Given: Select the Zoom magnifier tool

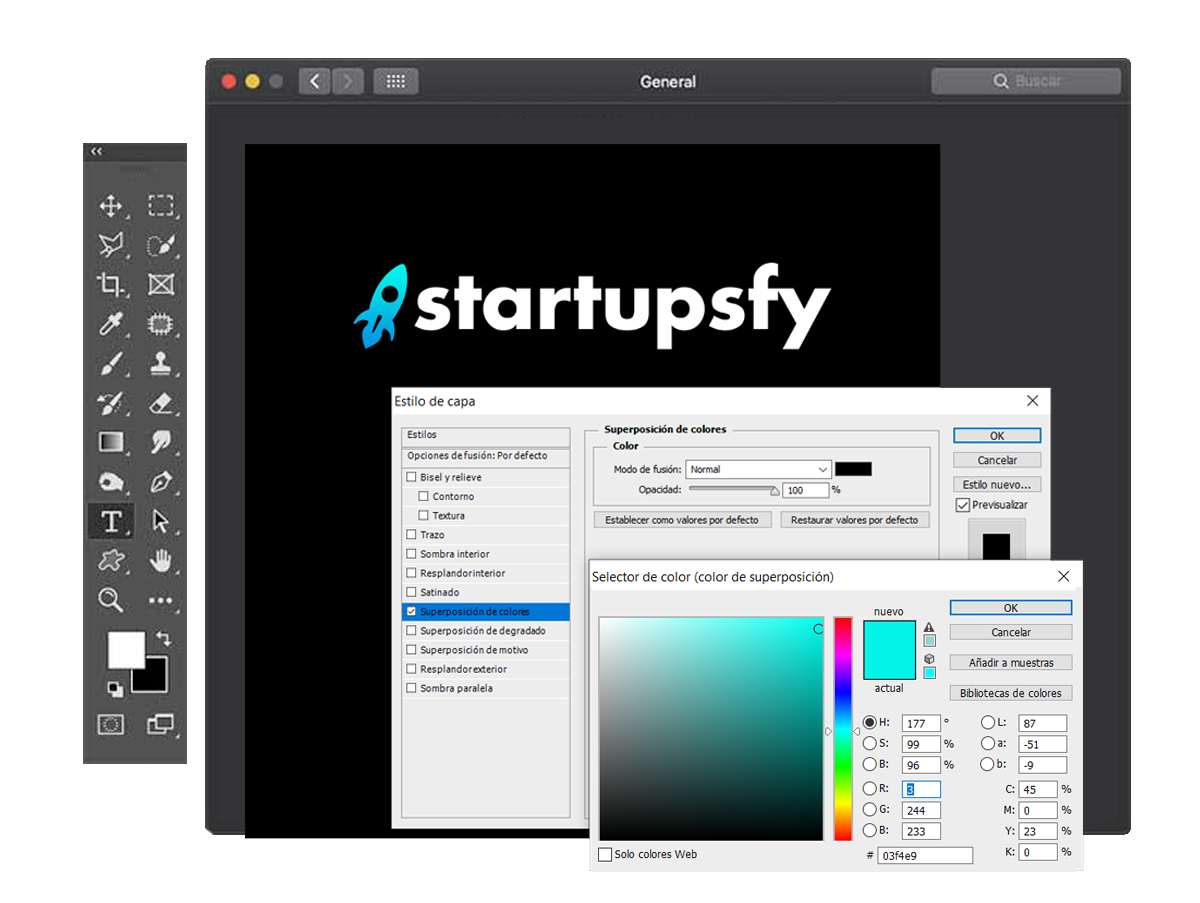Looking at the screenshot, I should click(110, 600).
